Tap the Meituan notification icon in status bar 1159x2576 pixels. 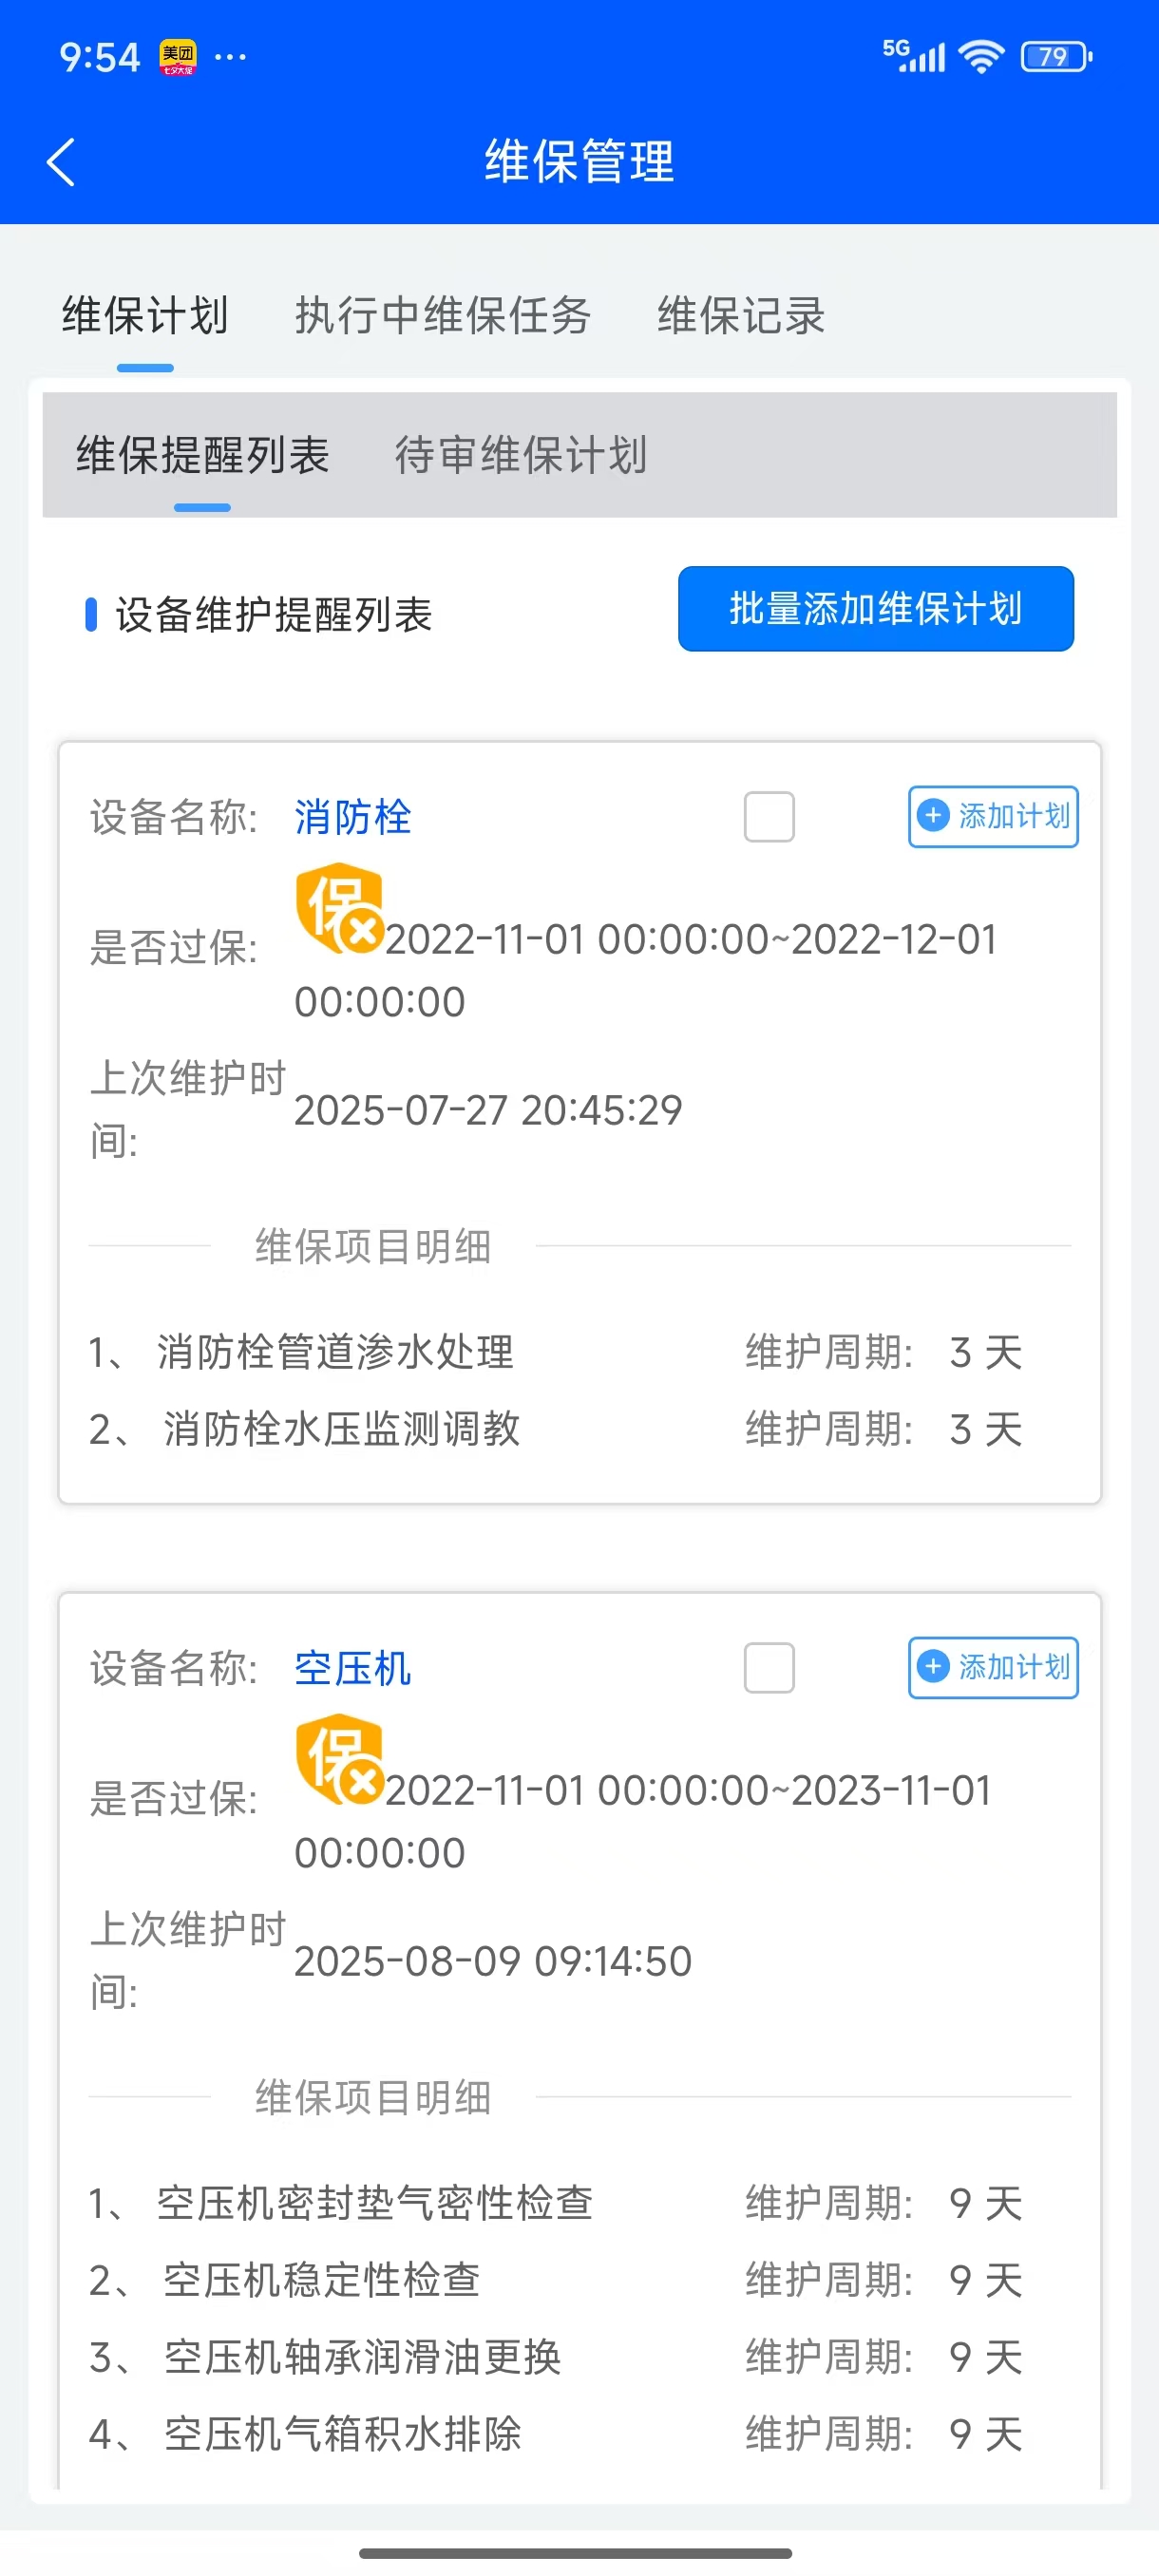[178, 57]
